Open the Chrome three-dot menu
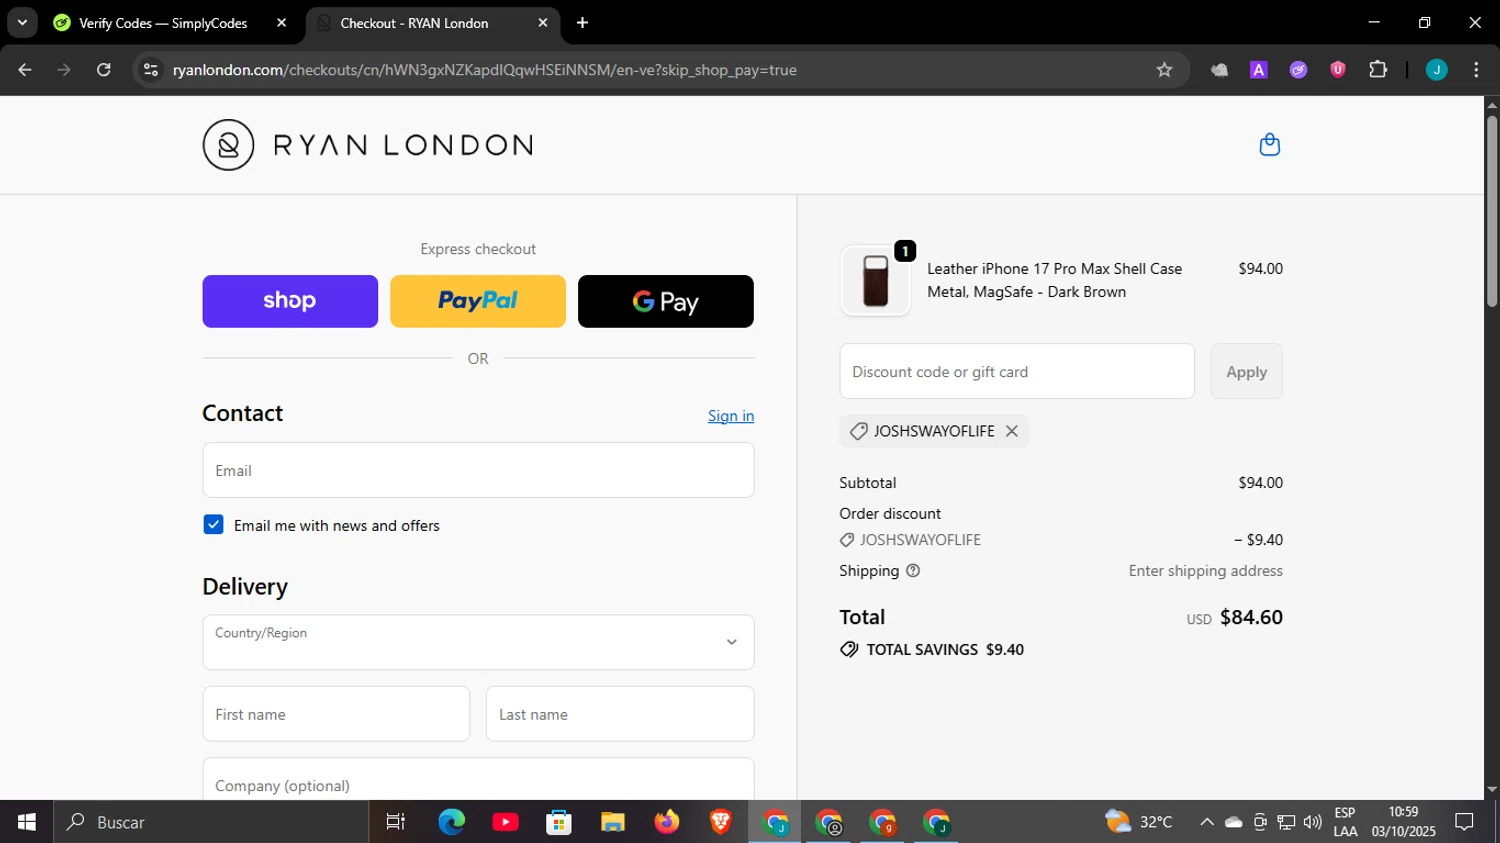 1476,70
